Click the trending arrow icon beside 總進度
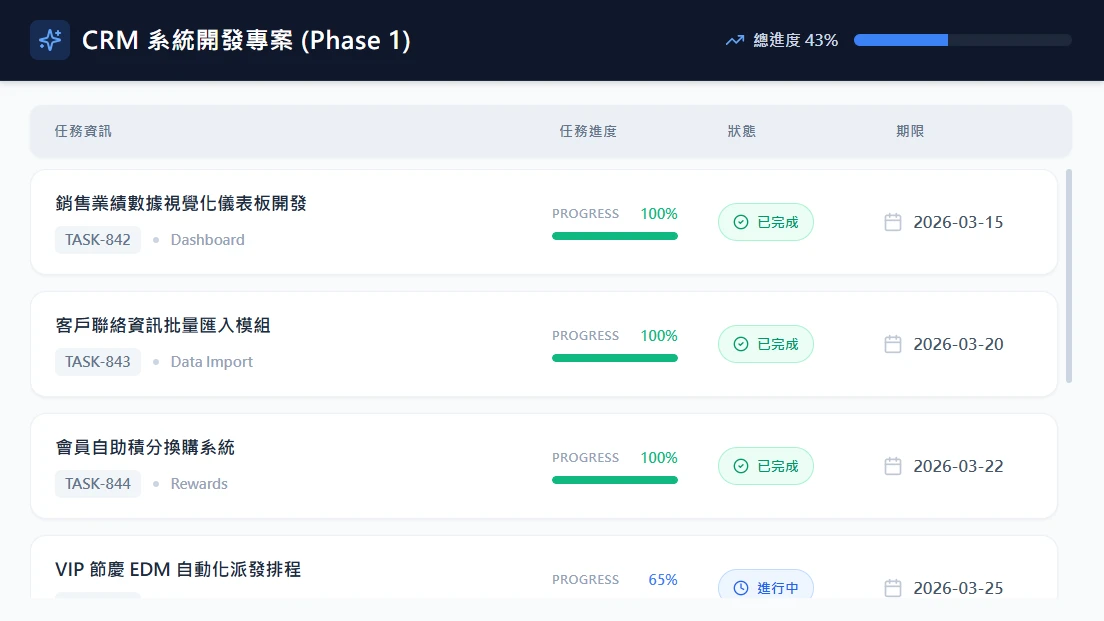The height and width of the screenshot is (621, 1104). [x=735, y=40]
